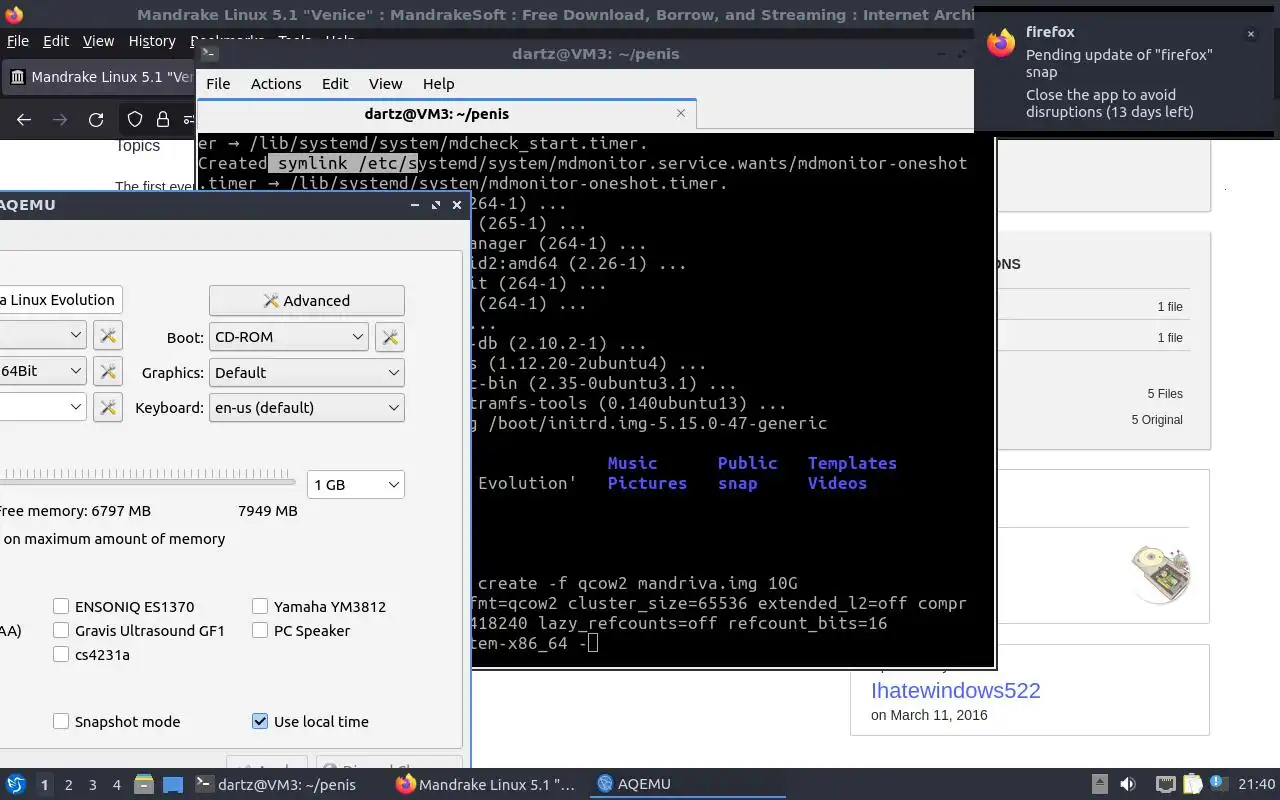
Task: Click the Firefox logo in title bar
Action: [x=13, y=15]
